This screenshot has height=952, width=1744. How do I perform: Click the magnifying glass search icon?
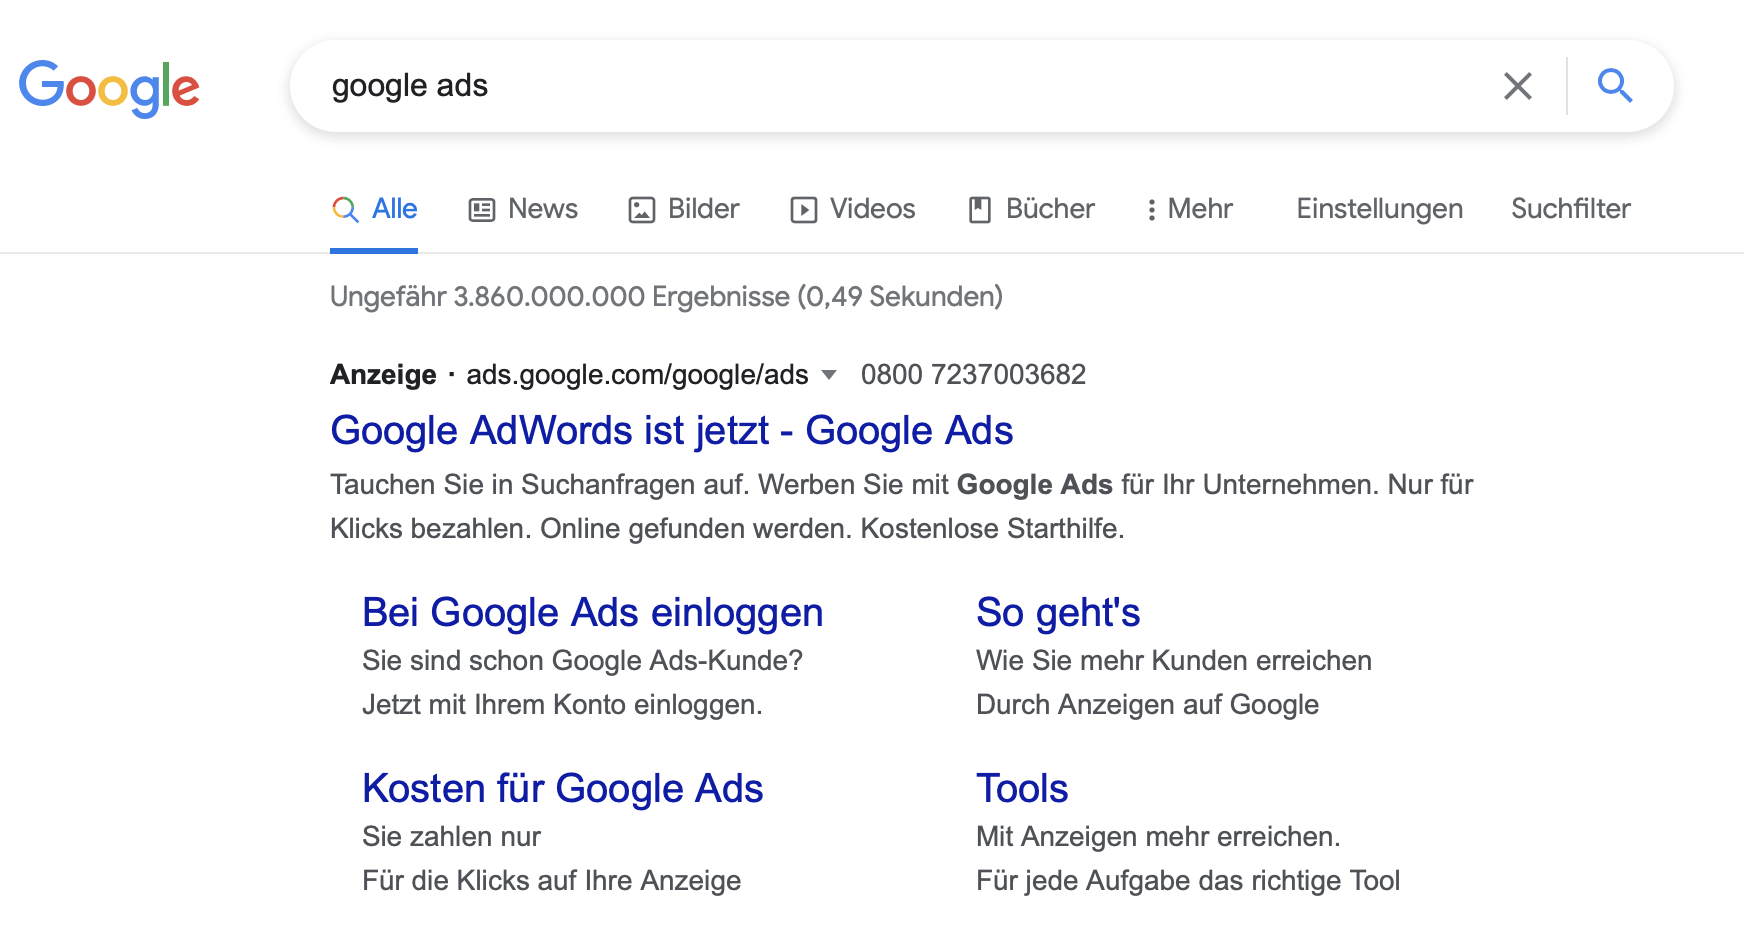tap(1615, 86)
